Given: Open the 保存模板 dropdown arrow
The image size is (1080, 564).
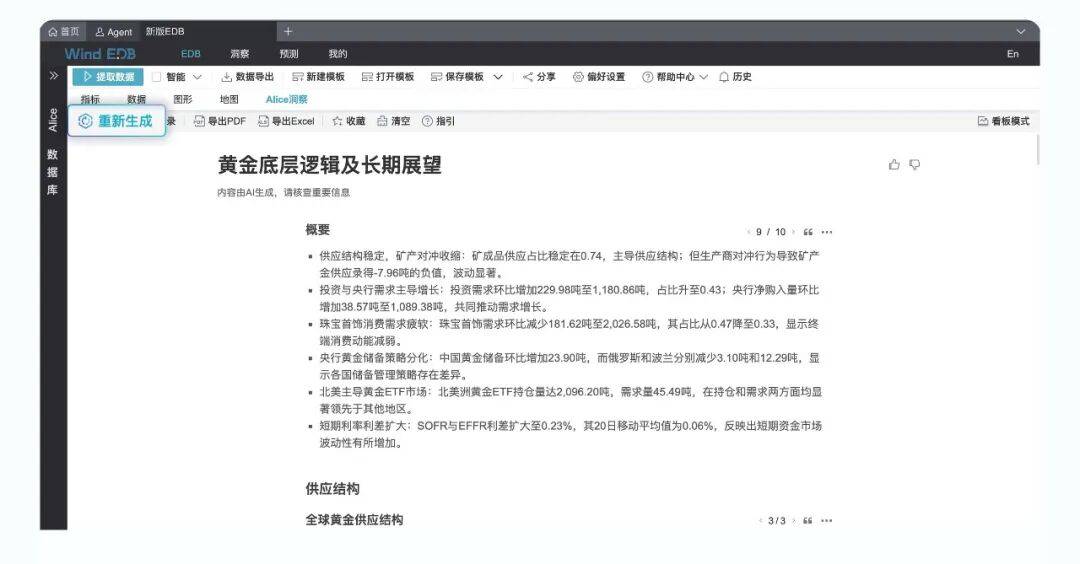Looking at the screenshot, I should 498,77.
